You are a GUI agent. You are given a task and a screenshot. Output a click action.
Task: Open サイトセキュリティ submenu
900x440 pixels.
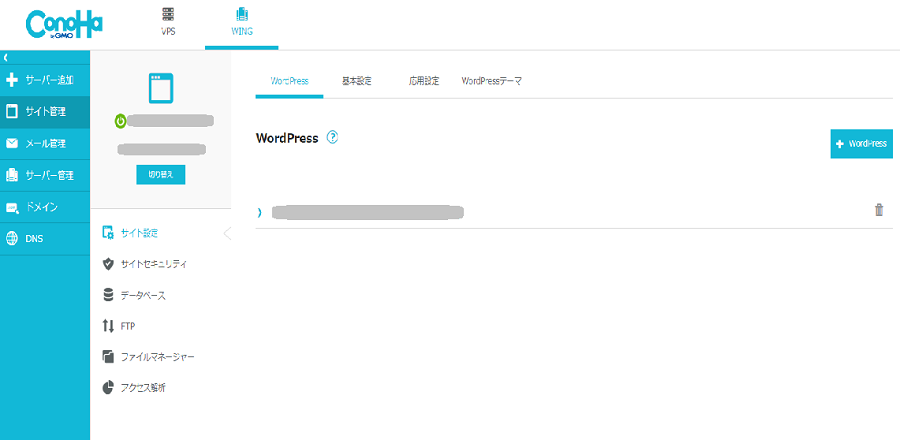click(154, 264)
